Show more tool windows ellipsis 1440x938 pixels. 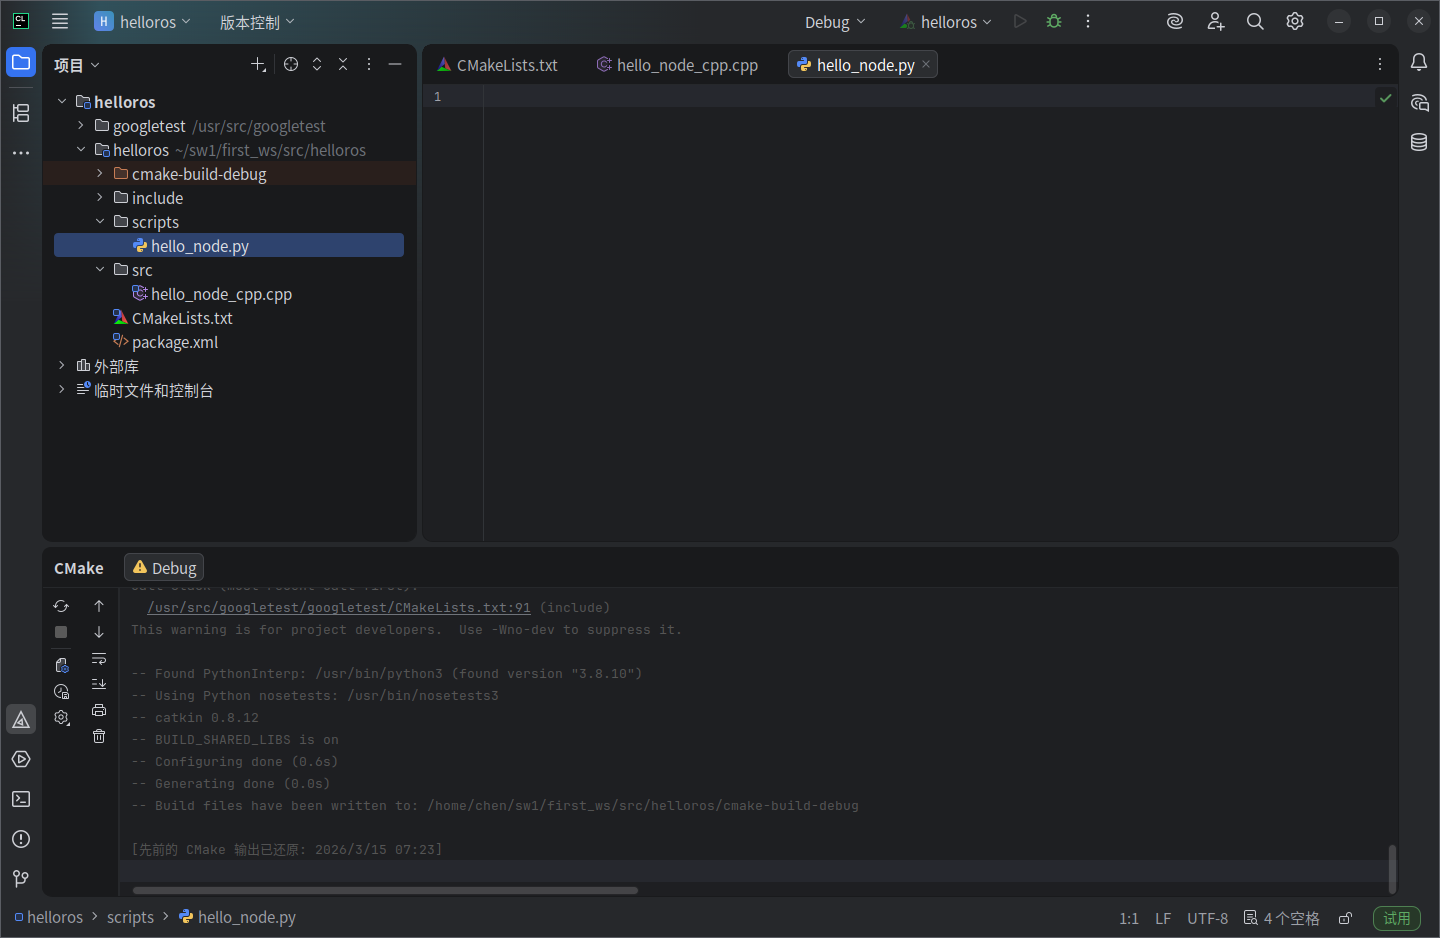(21, 153)
